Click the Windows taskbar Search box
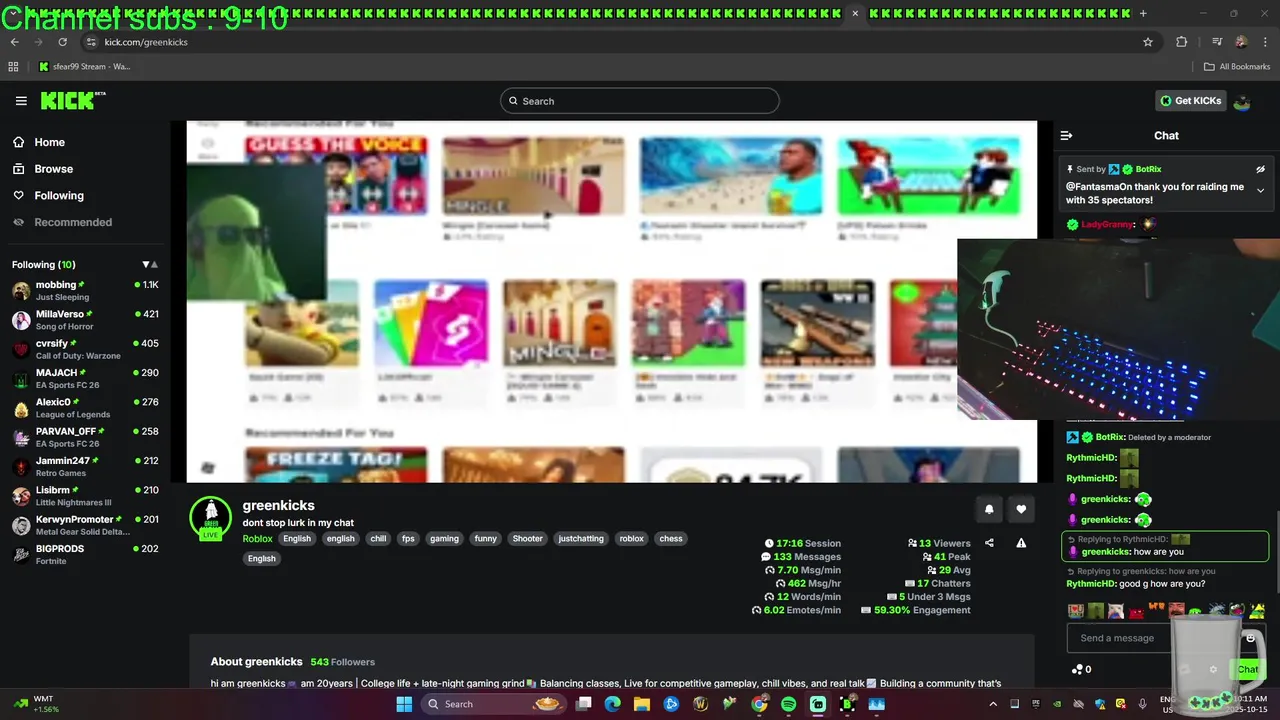1280x720 pixels. tap(494, 704)
